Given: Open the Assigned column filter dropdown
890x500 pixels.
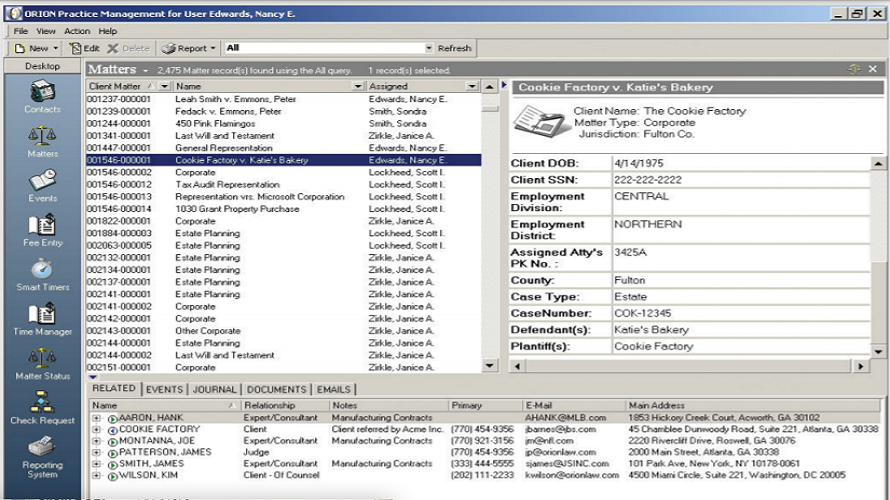Looking at the screenshot, I should pyautogui.click(x=472, y=86).
